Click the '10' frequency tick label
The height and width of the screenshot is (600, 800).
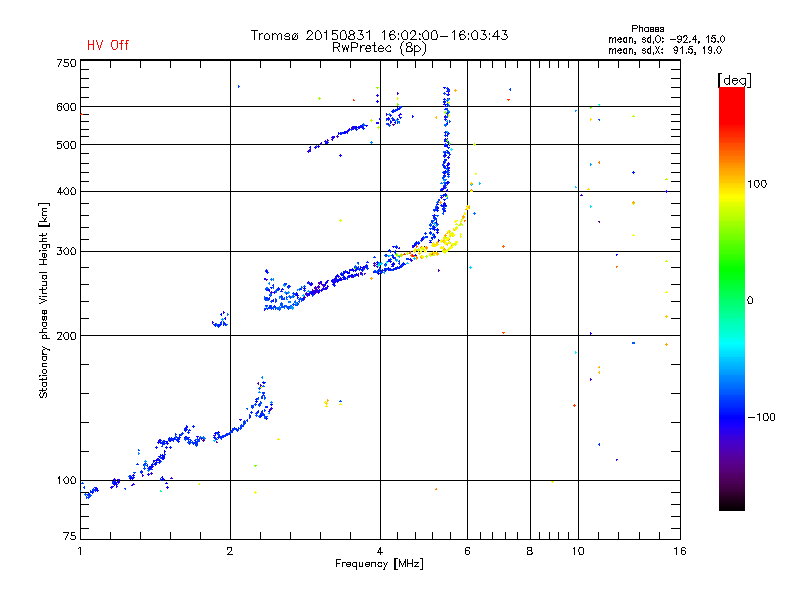pyautogui.click(x=578, y=551)
